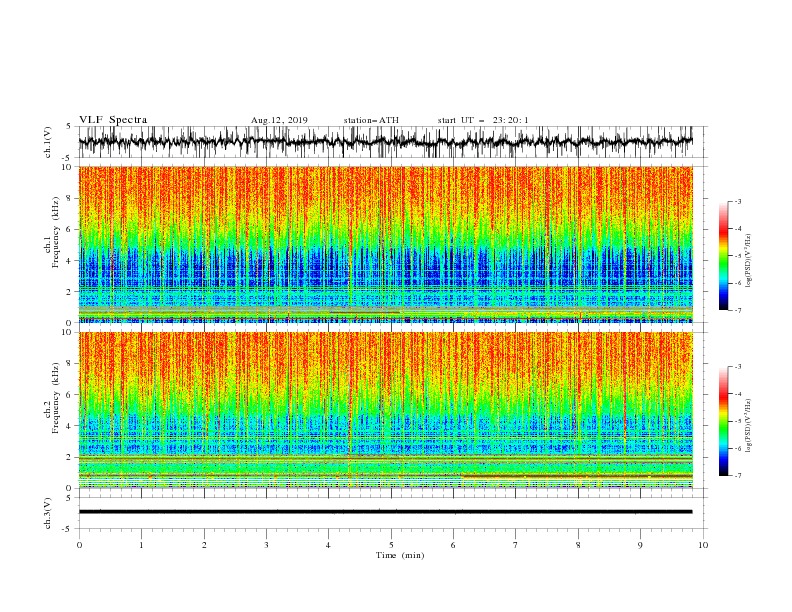Click the upper ch.1 PSD color bar

coord(723,256)
